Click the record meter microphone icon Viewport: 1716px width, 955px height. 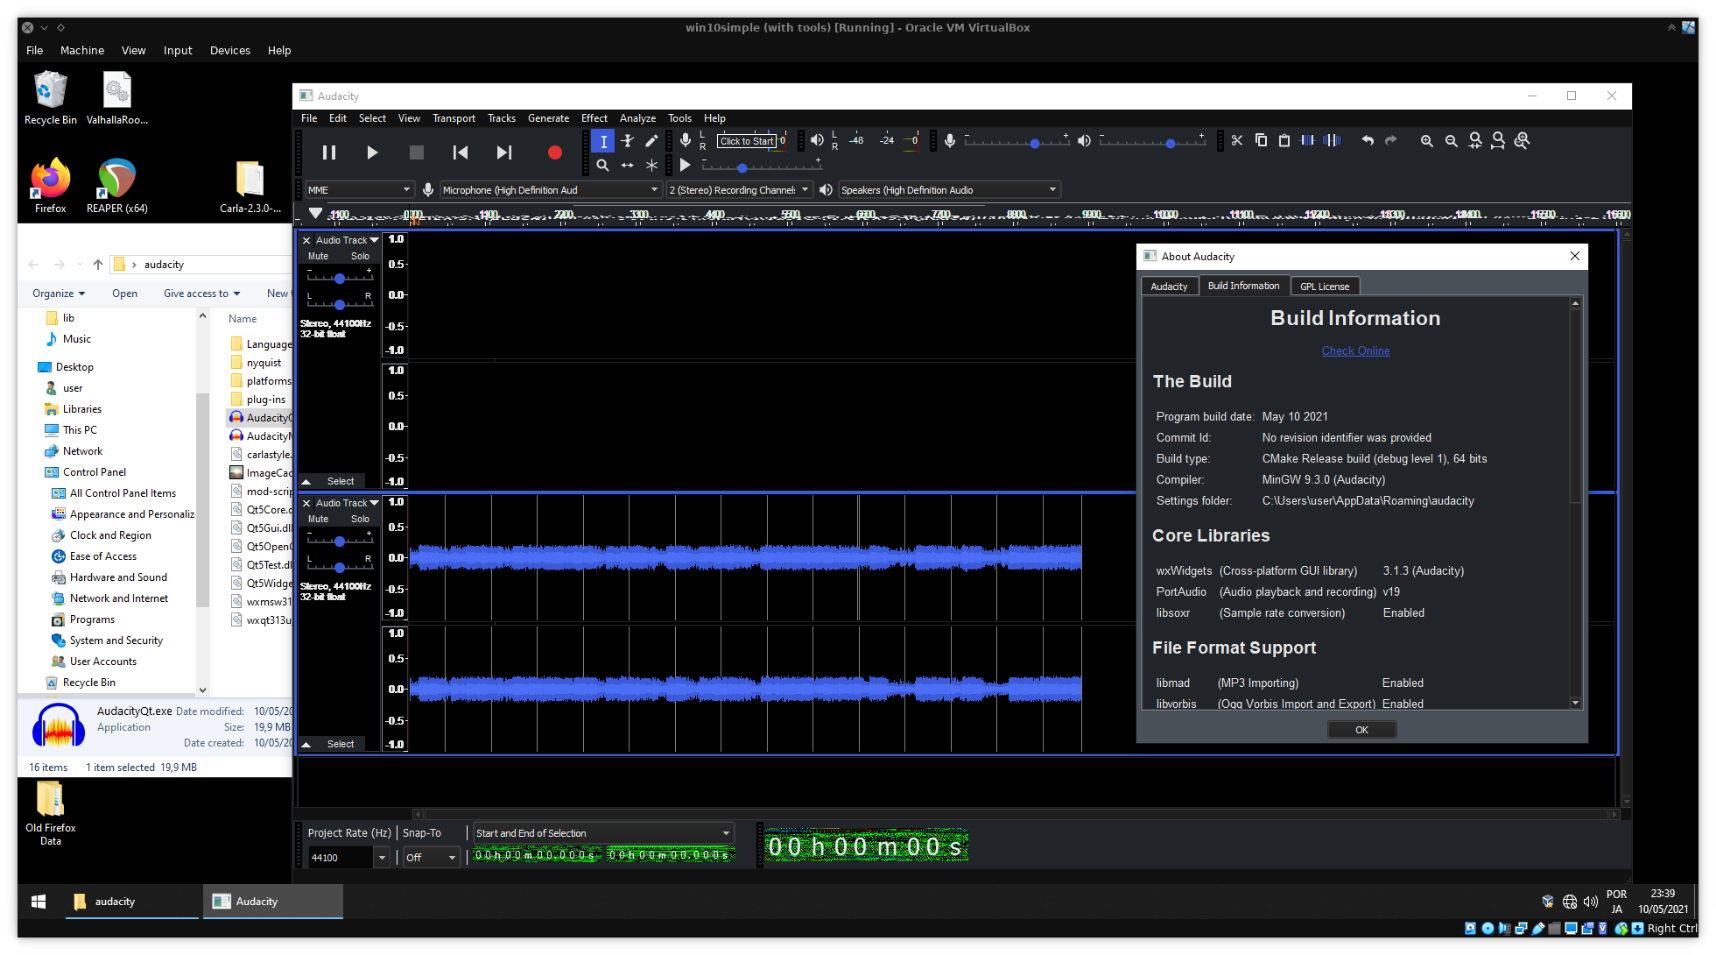[685, 141]
